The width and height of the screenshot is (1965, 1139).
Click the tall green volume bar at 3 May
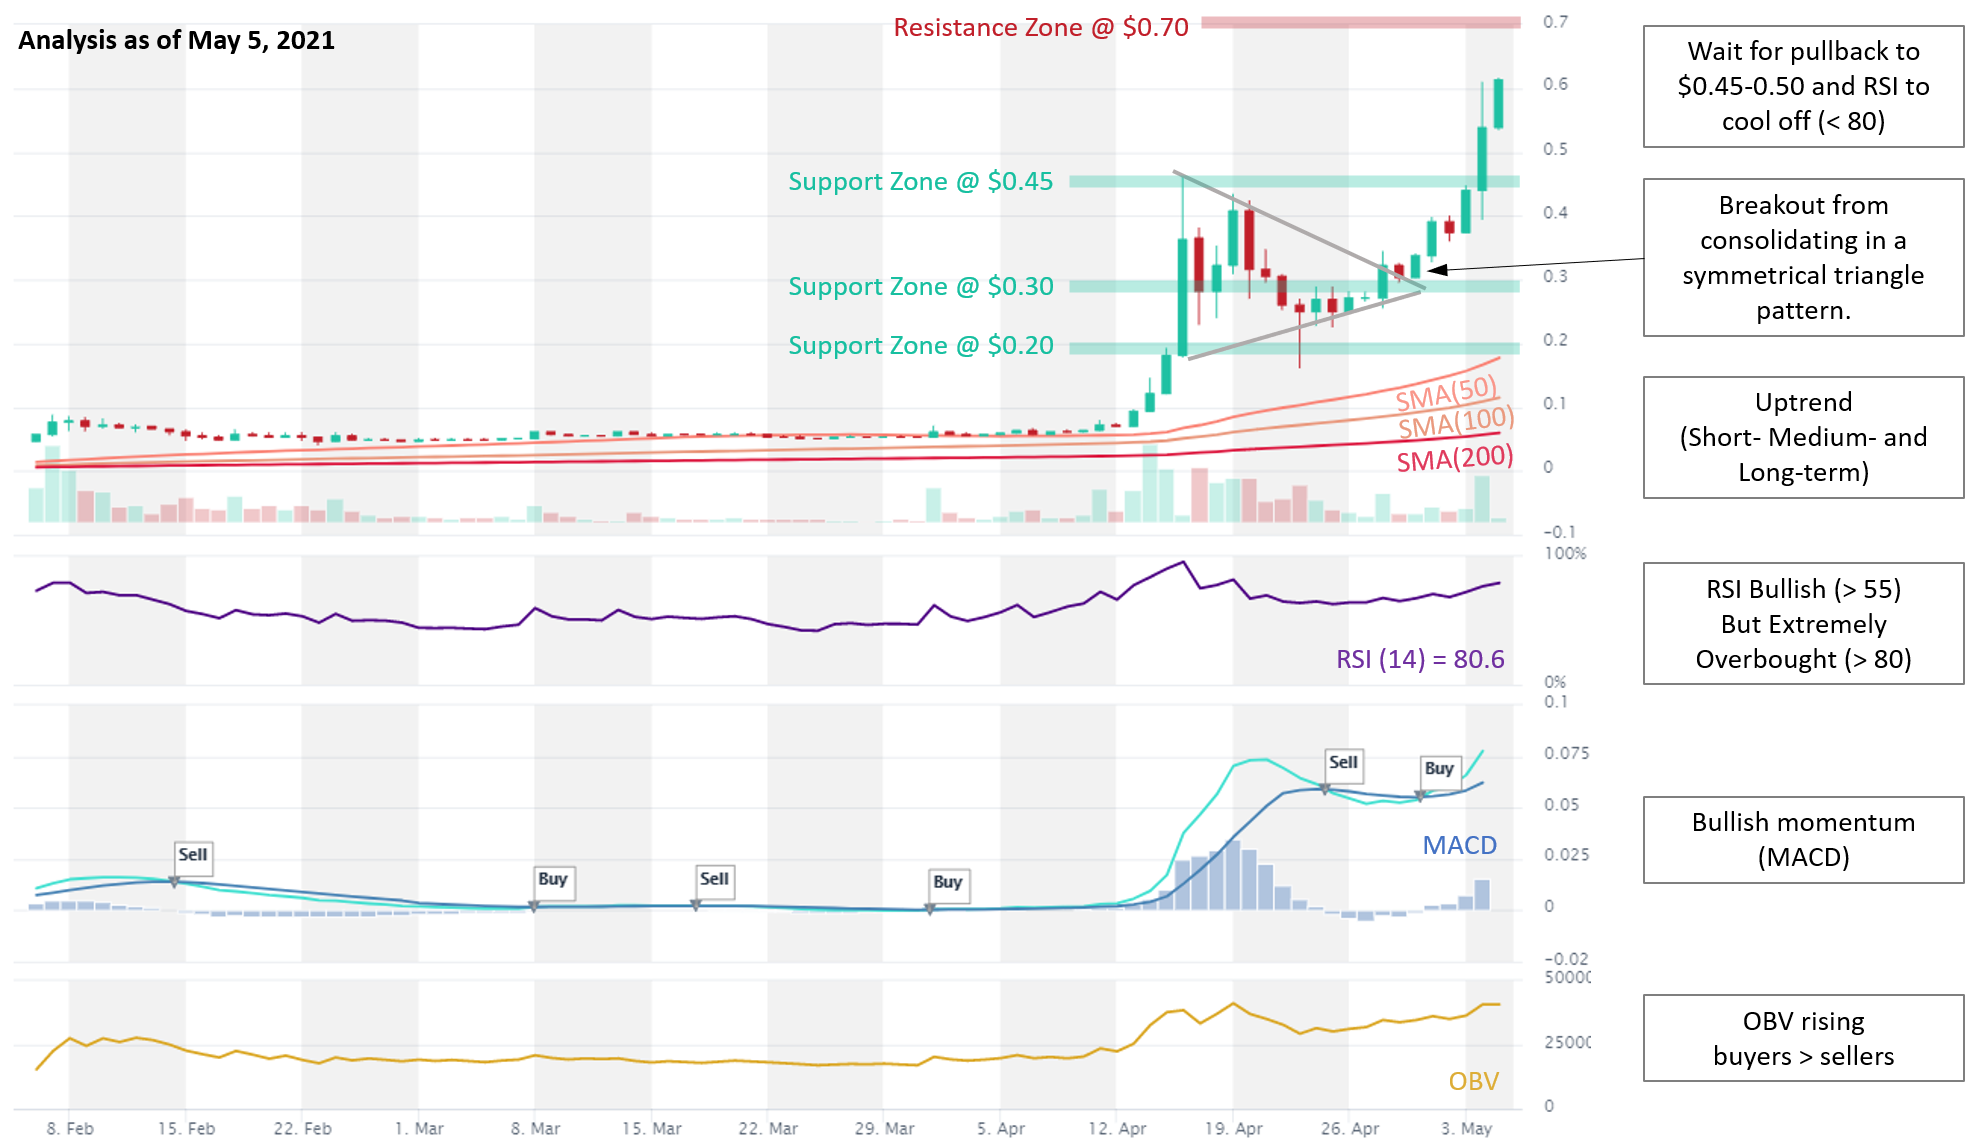[x=1482, y=498]
